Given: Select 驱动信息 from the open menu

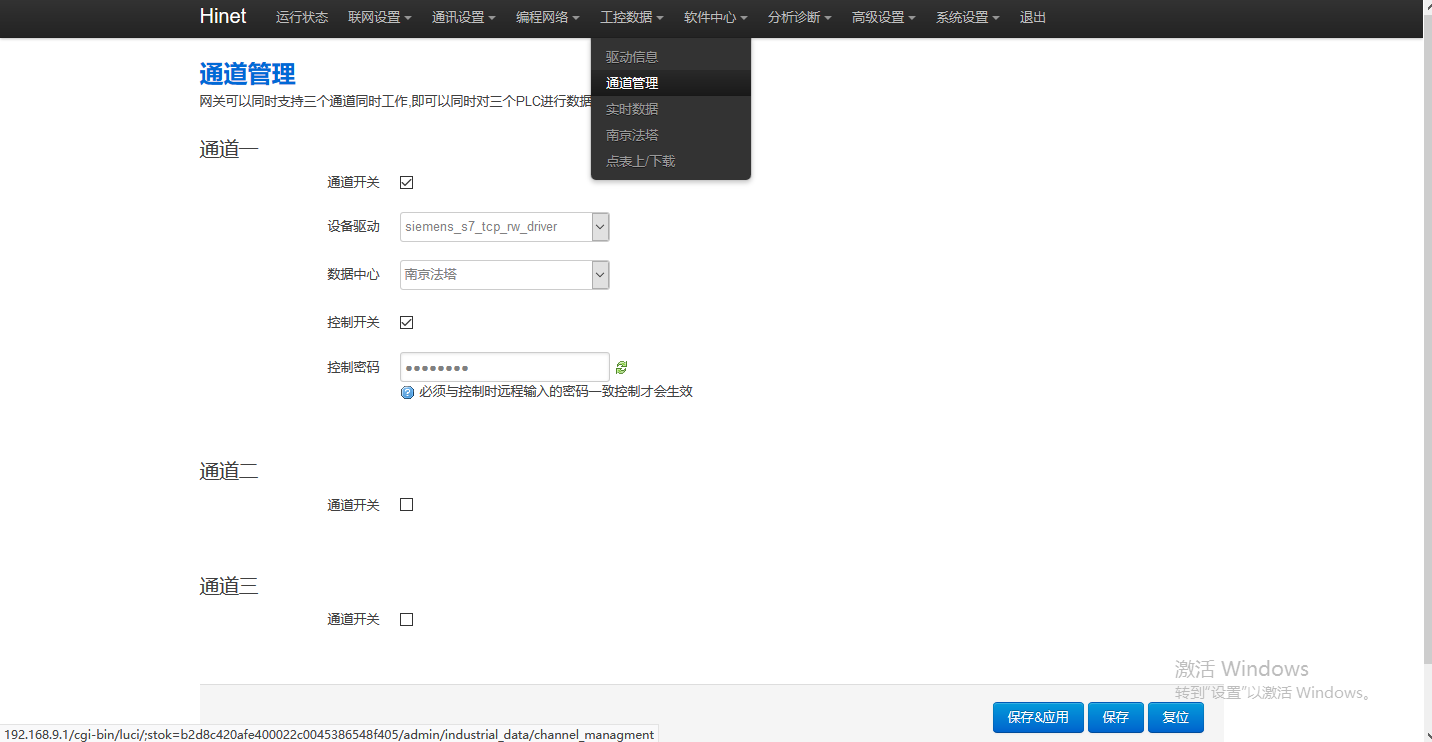Looking at the screenshot, I should tap(632, 57).
